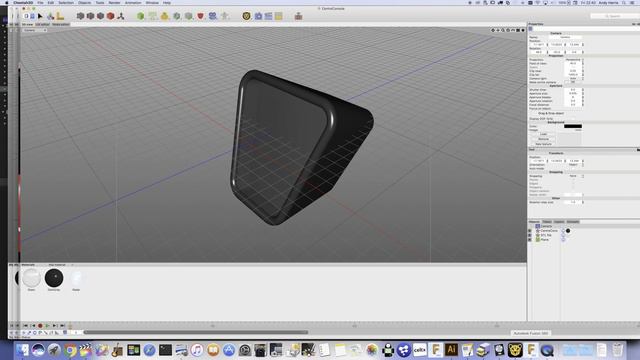This screenshot has width=640, height=360.
Task: Toggle visibility of the CentreCons object
Action: (x=530, y=231)
